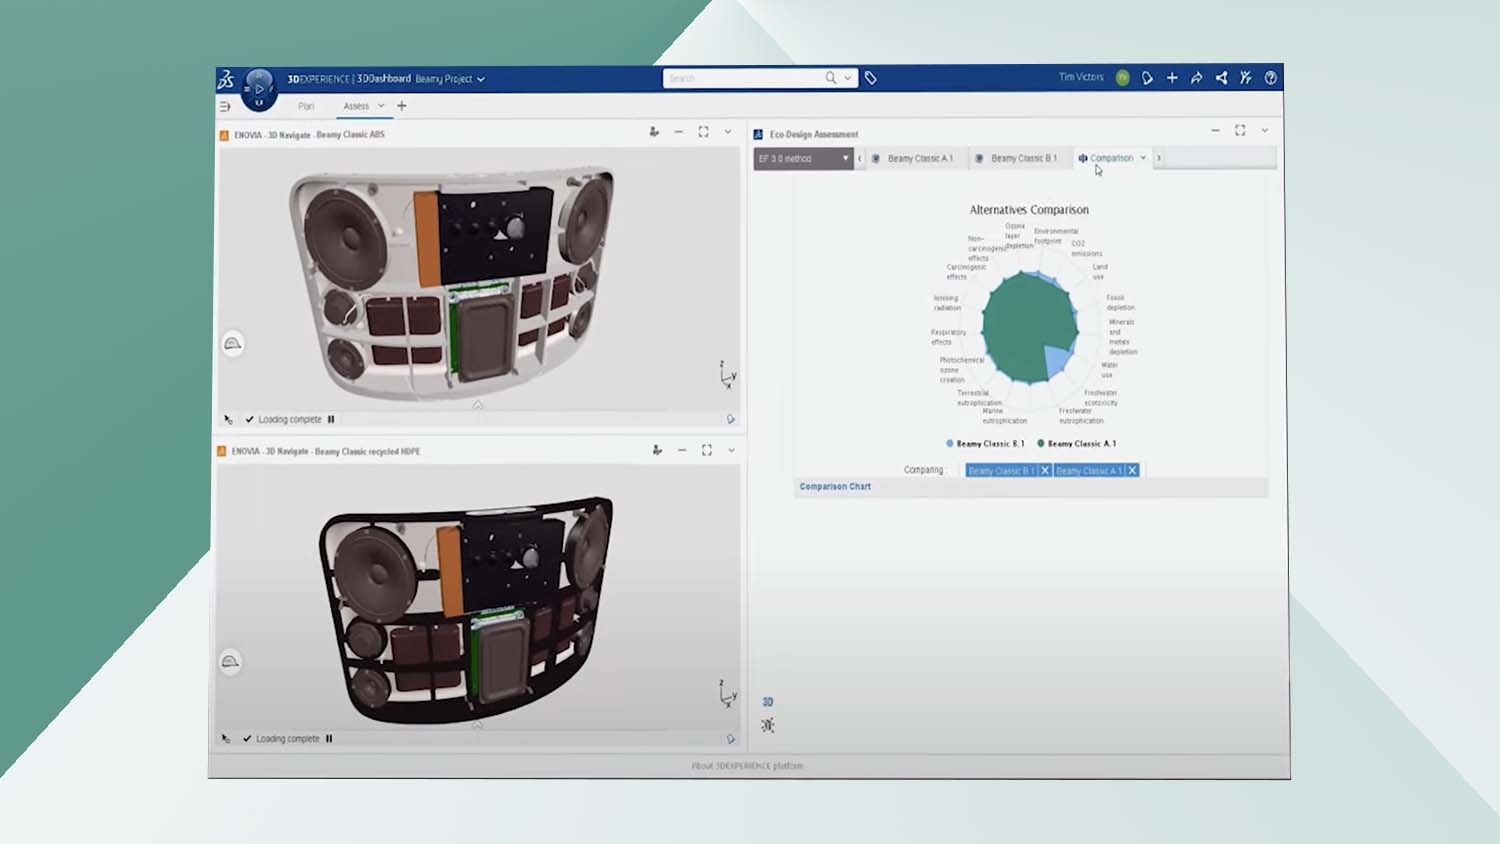The height and width of the screenshot is (844, 1500).
Task: Click the share arrow icon
Action: pos(1196,78)
